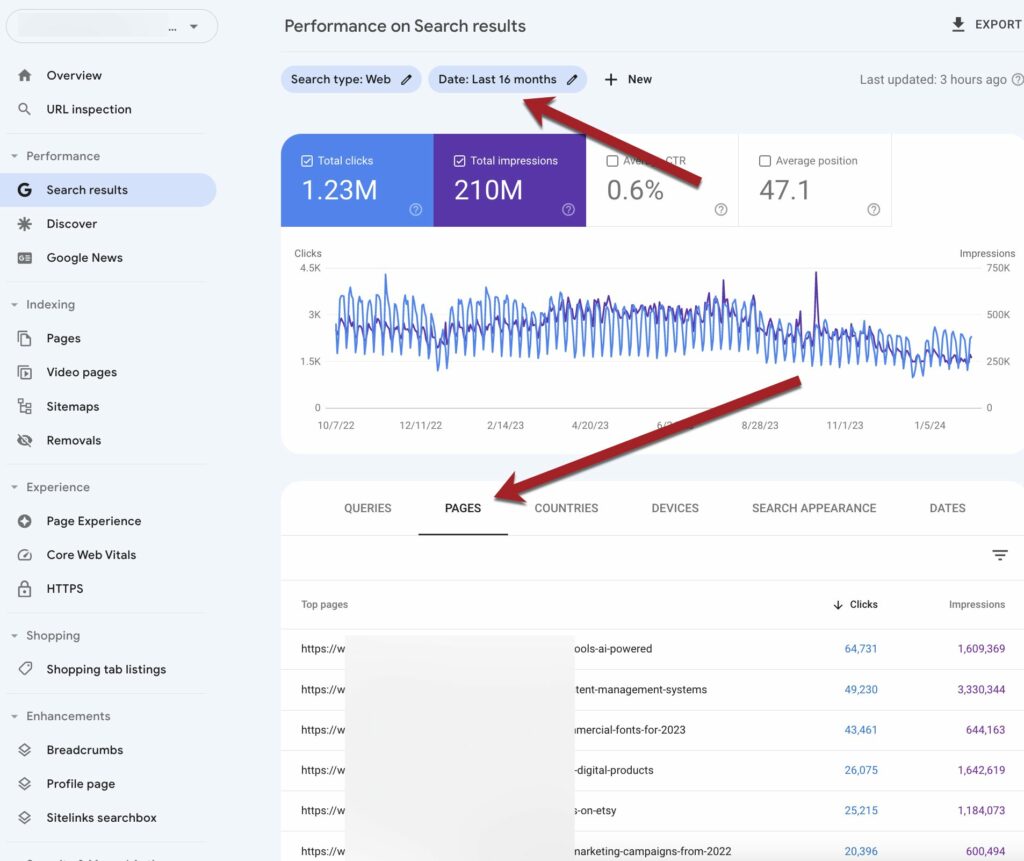Open Sitemaps via its sidebar icon
1024x861 pixels.
(25, 407)
